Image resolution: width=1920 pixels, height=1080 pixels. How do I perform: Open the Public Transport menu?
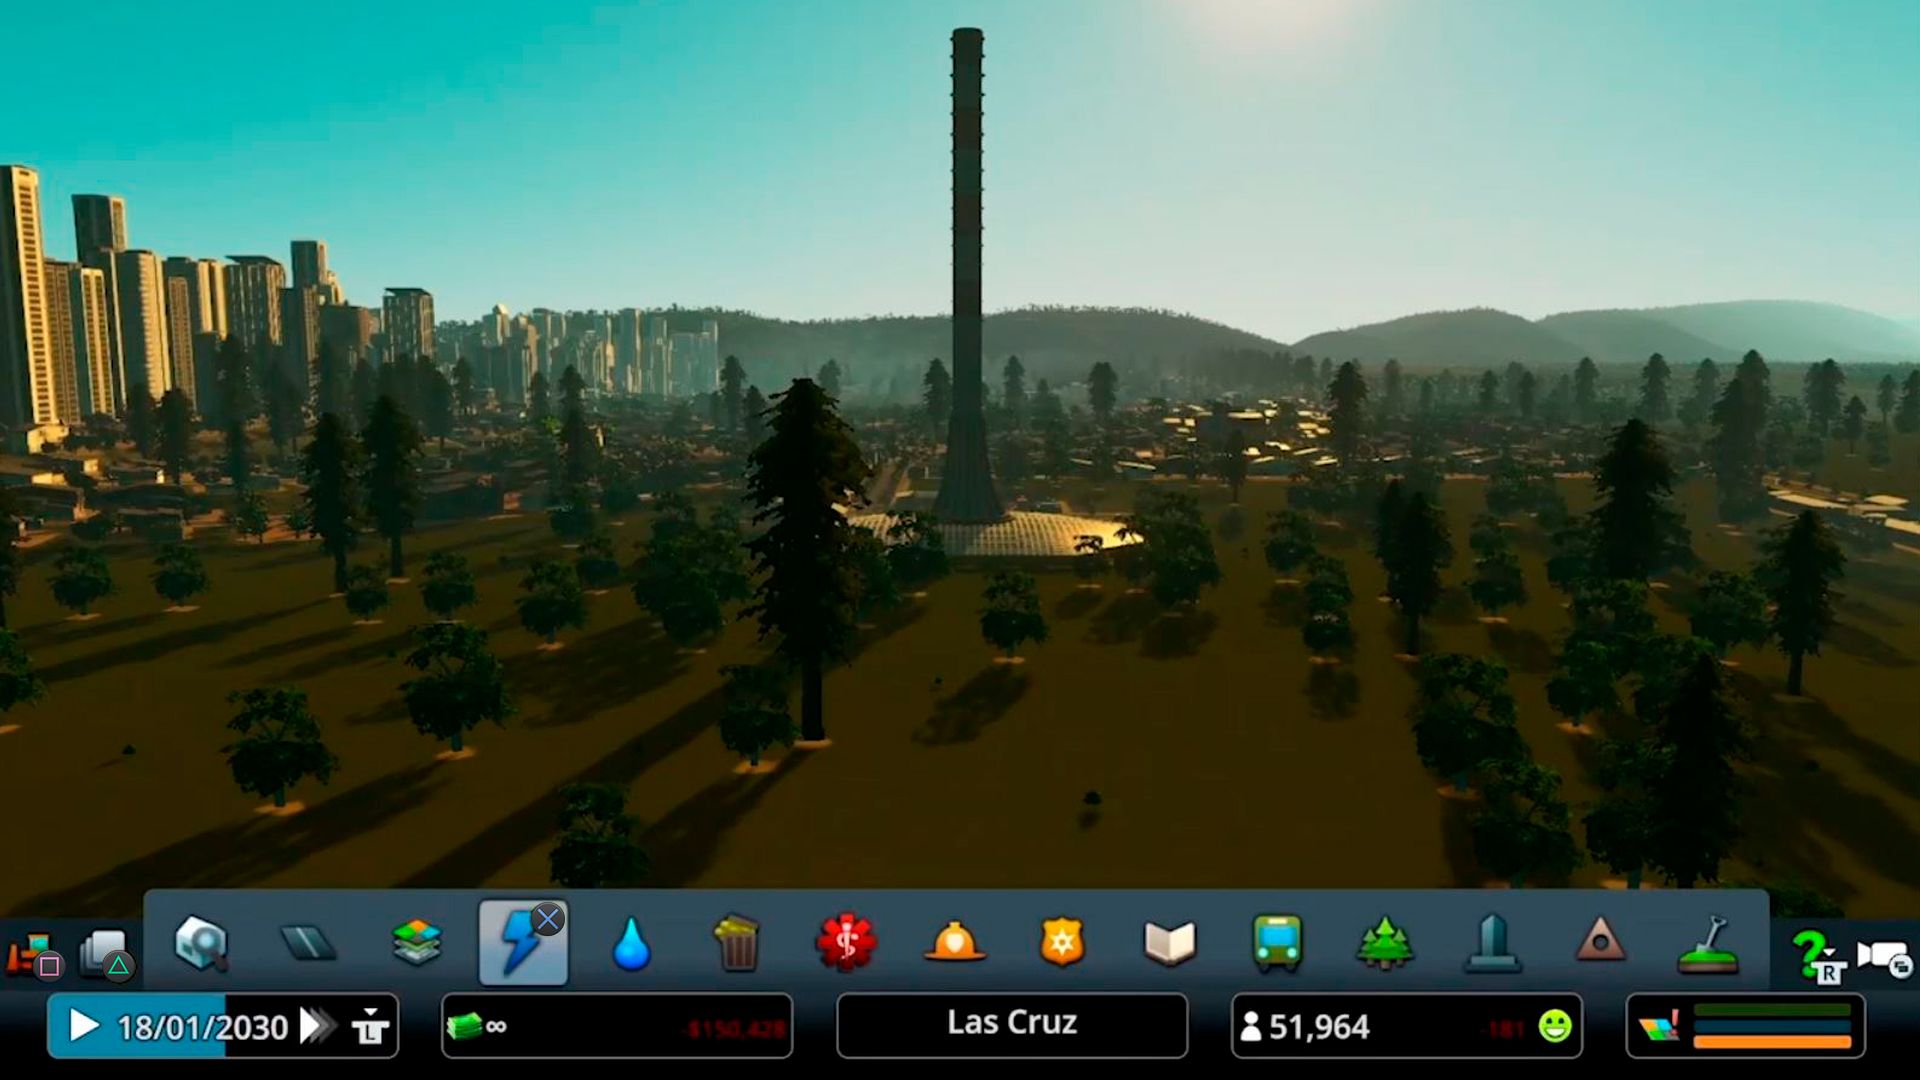point(1277,941)
